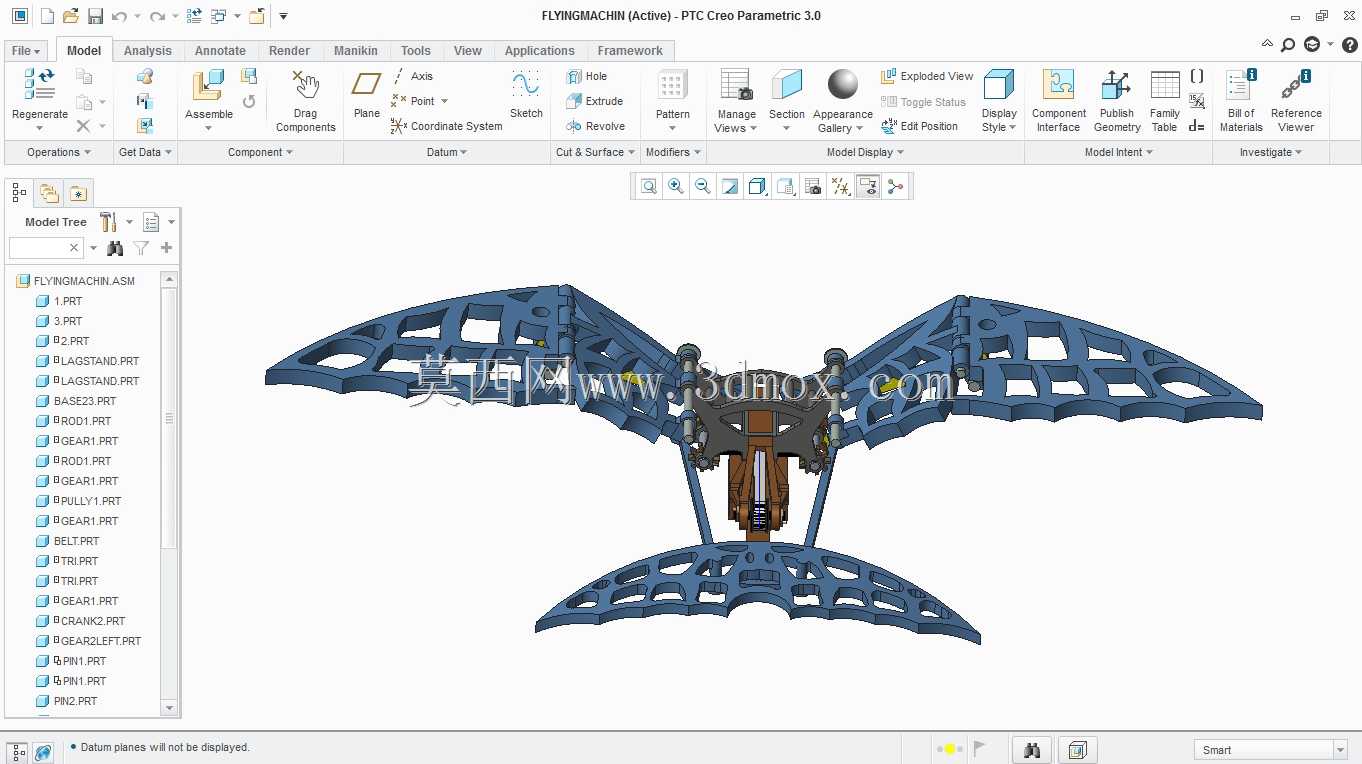Viewport: 1362px width, 764px height.
Task: Open model tree Settings hammer tool
Action: [x=108, y=222]
